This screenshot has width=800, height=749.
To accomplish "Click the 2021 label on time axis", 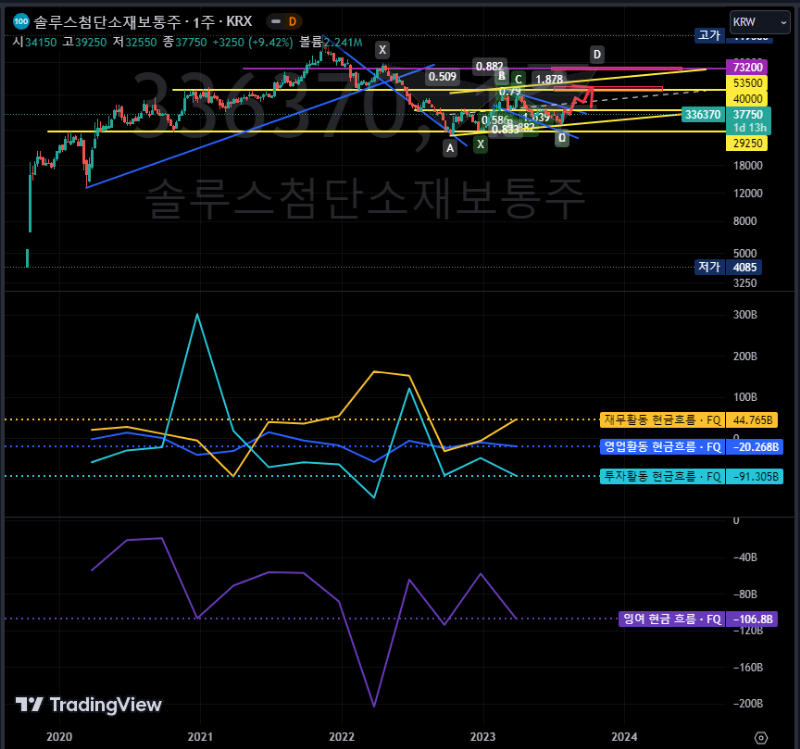I will pyautogui.click(x=200, y=737).
